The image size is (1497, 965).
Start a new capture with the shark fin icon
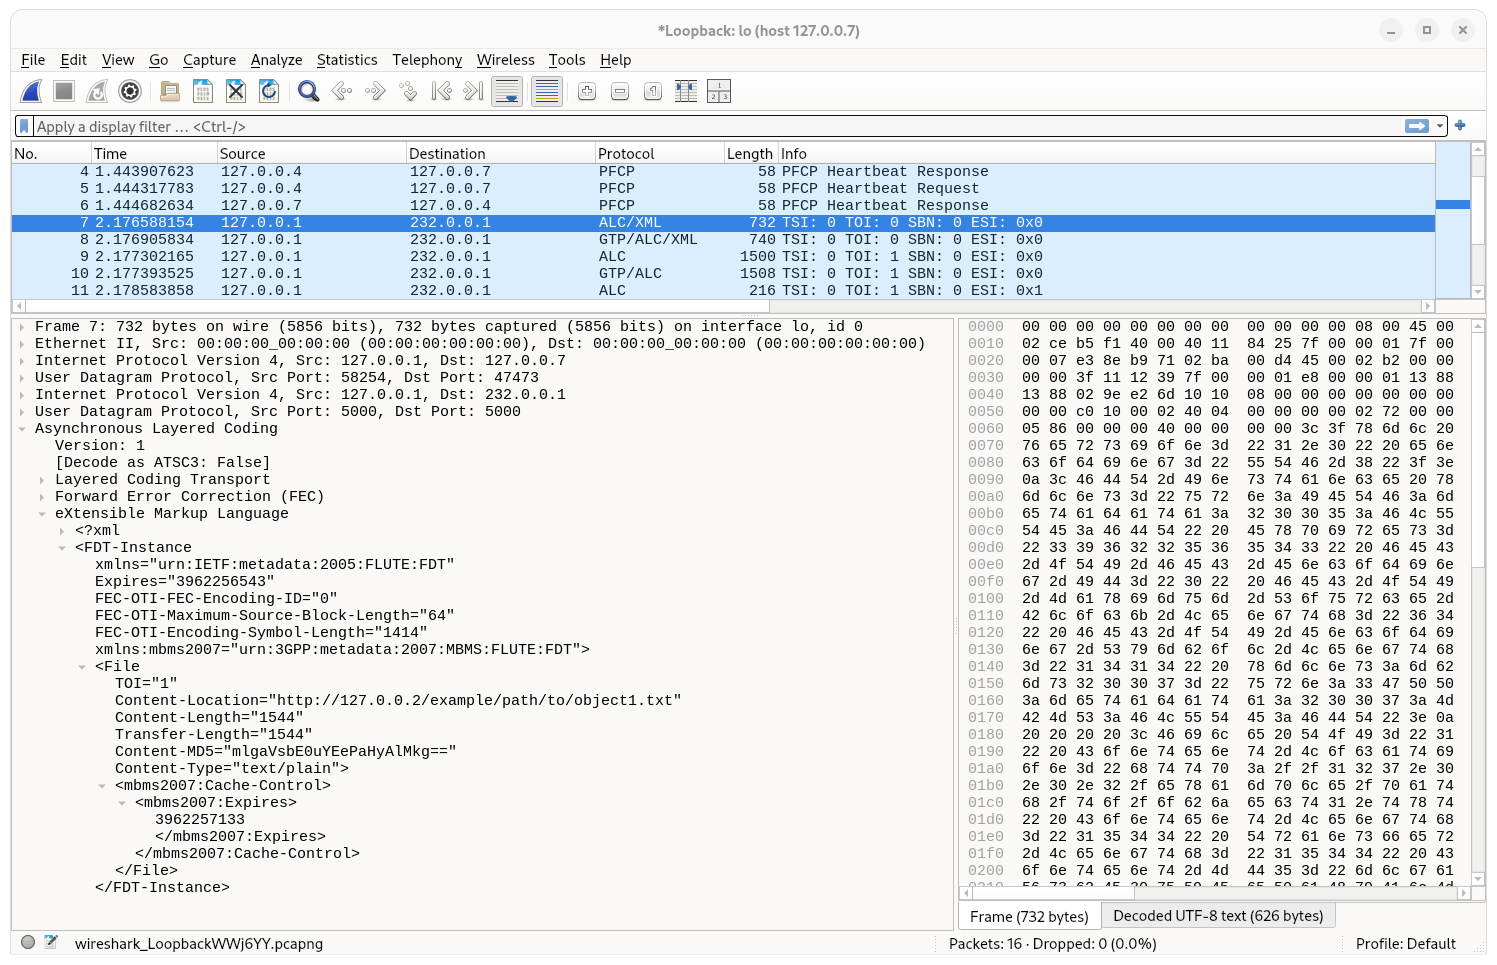31,91
